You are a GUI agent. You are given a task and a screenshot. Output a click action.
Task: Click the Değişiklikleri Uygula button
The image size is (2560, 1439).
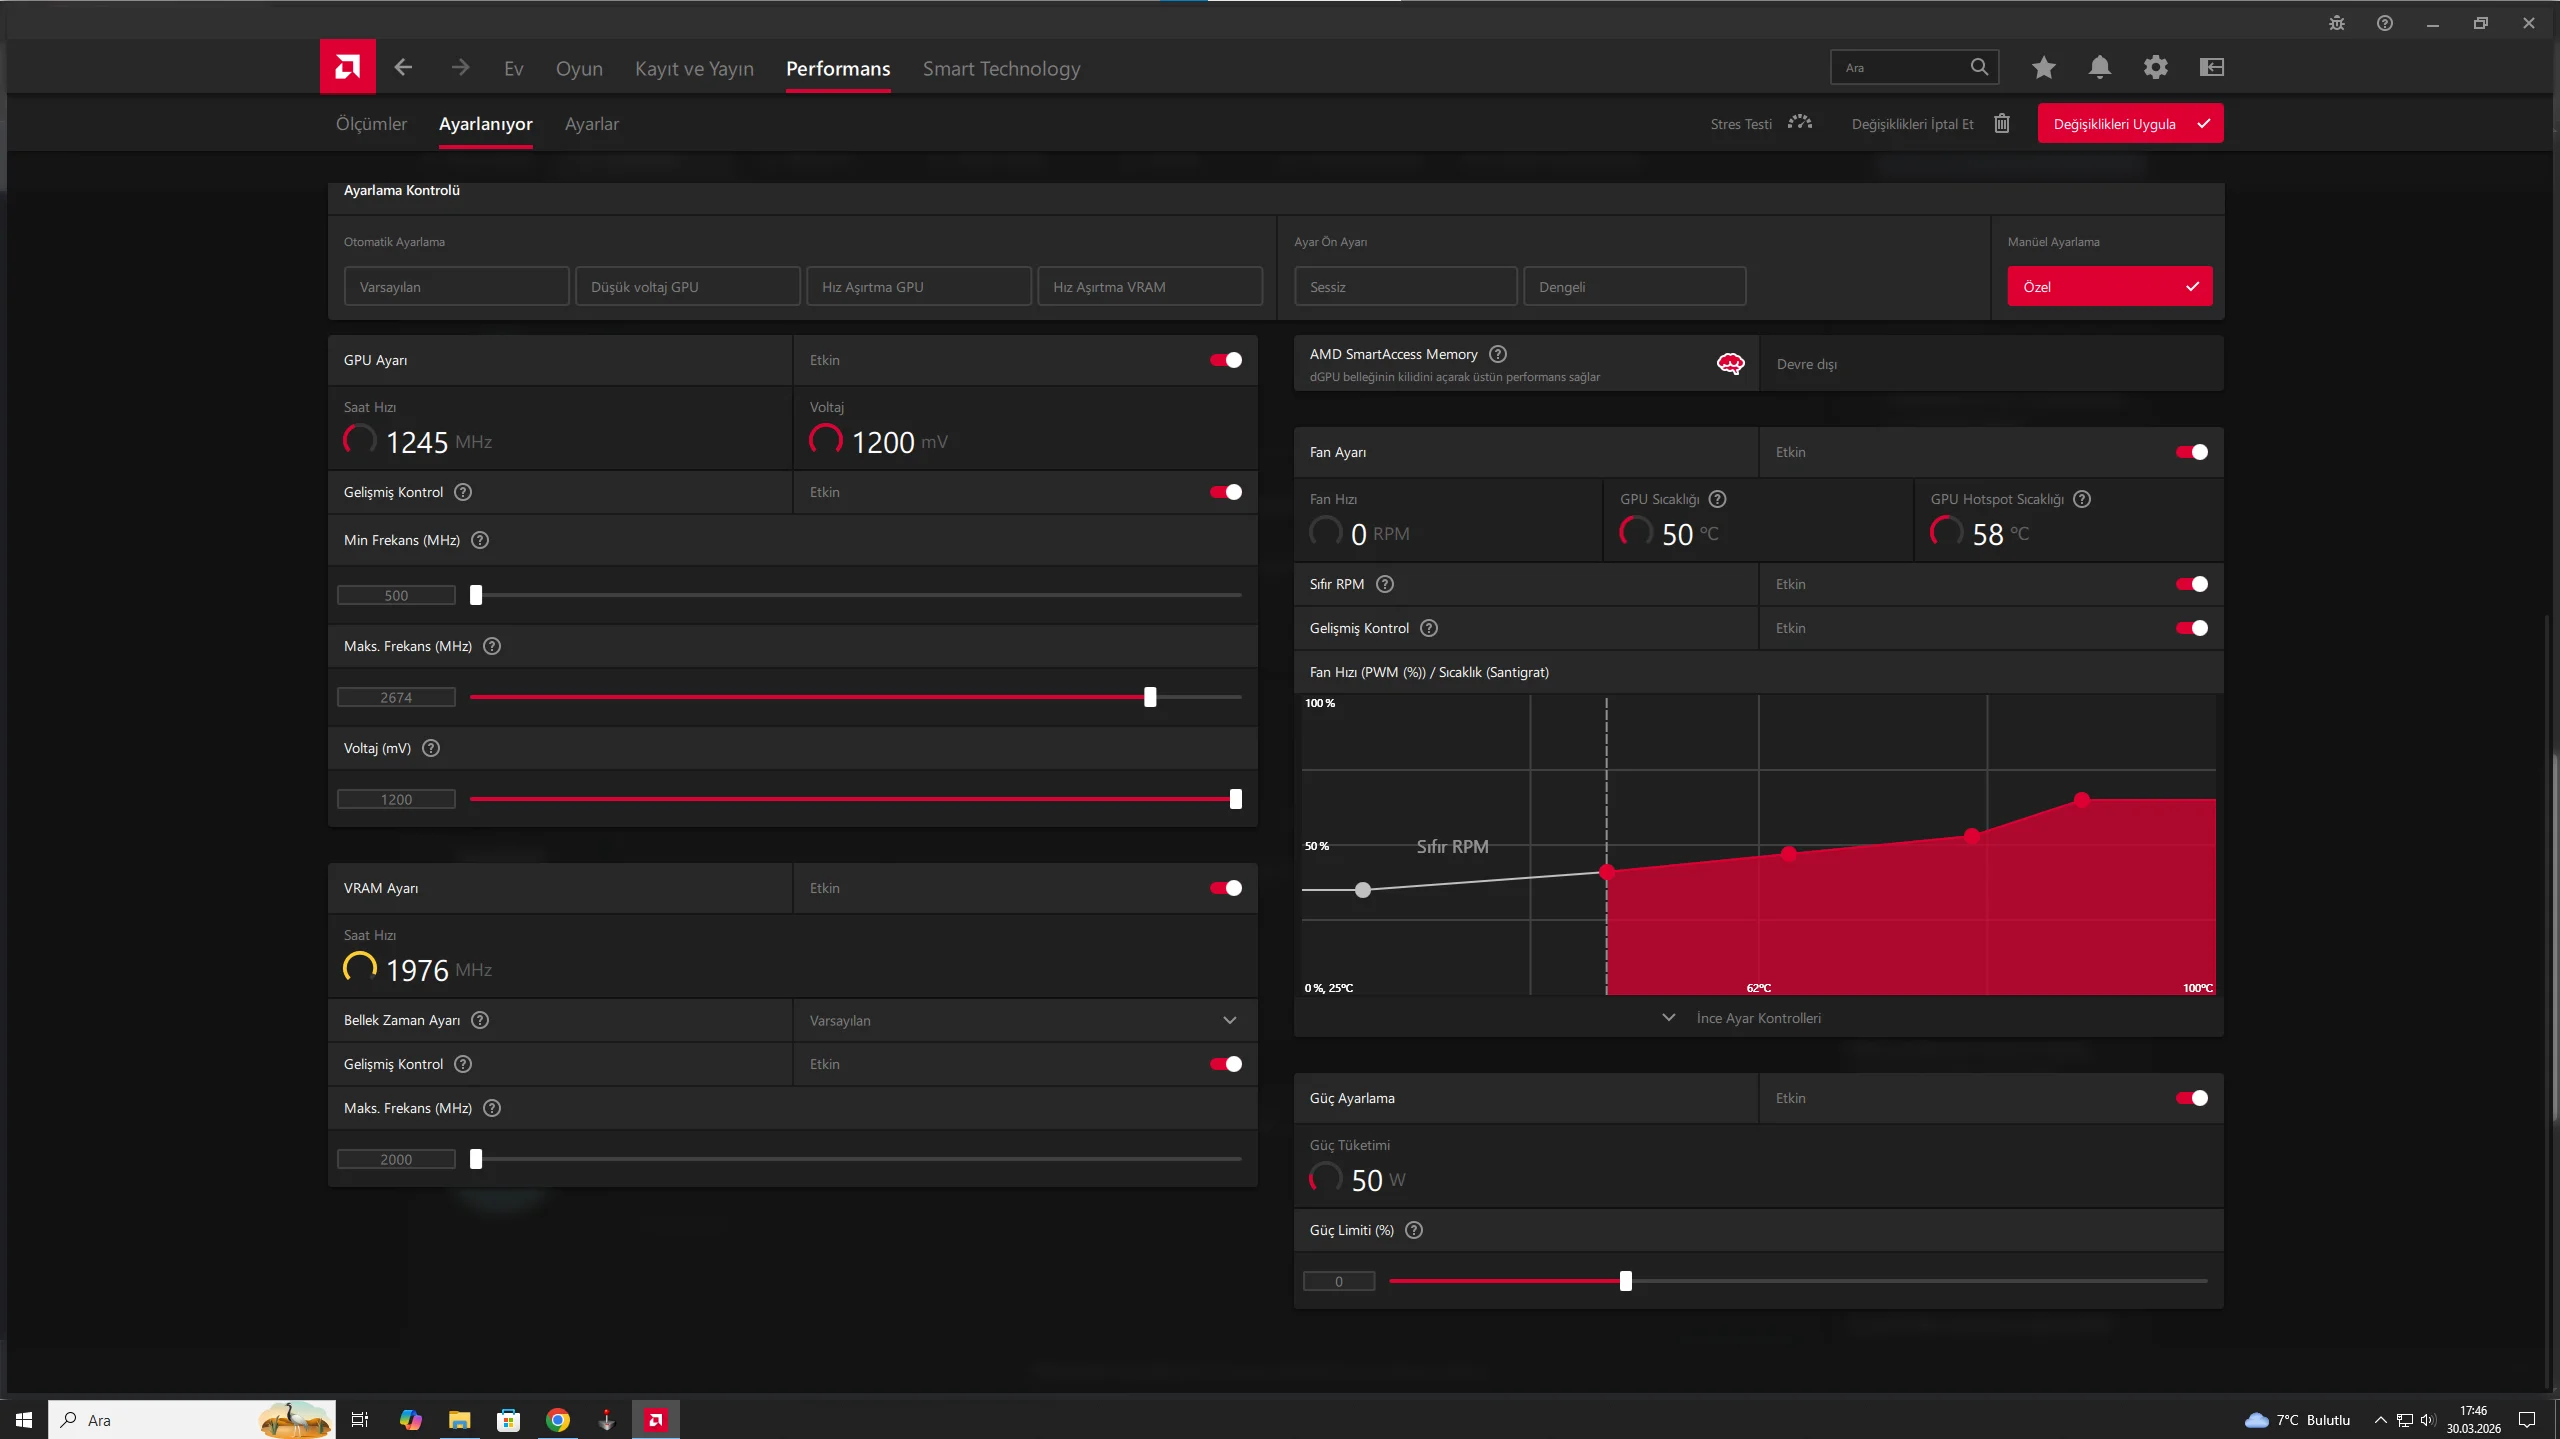pos(2129,124)
